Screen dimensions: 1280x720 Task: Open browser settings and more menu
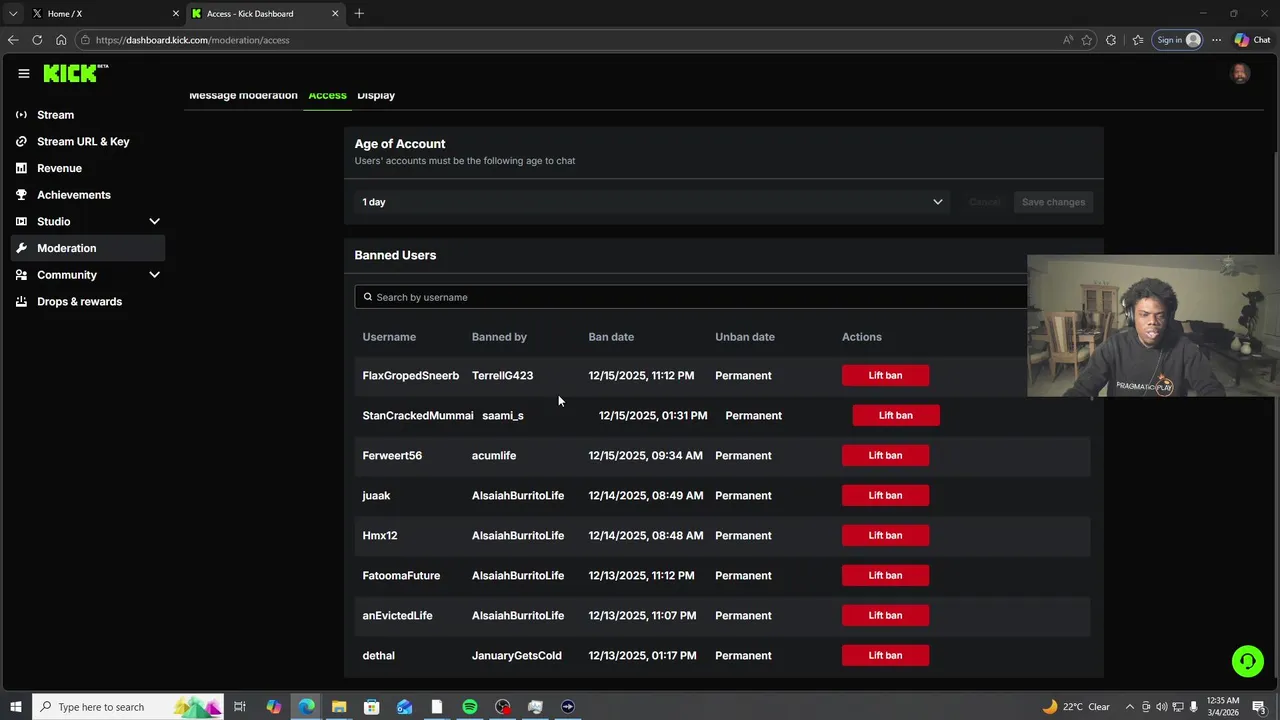(1216, 40)
